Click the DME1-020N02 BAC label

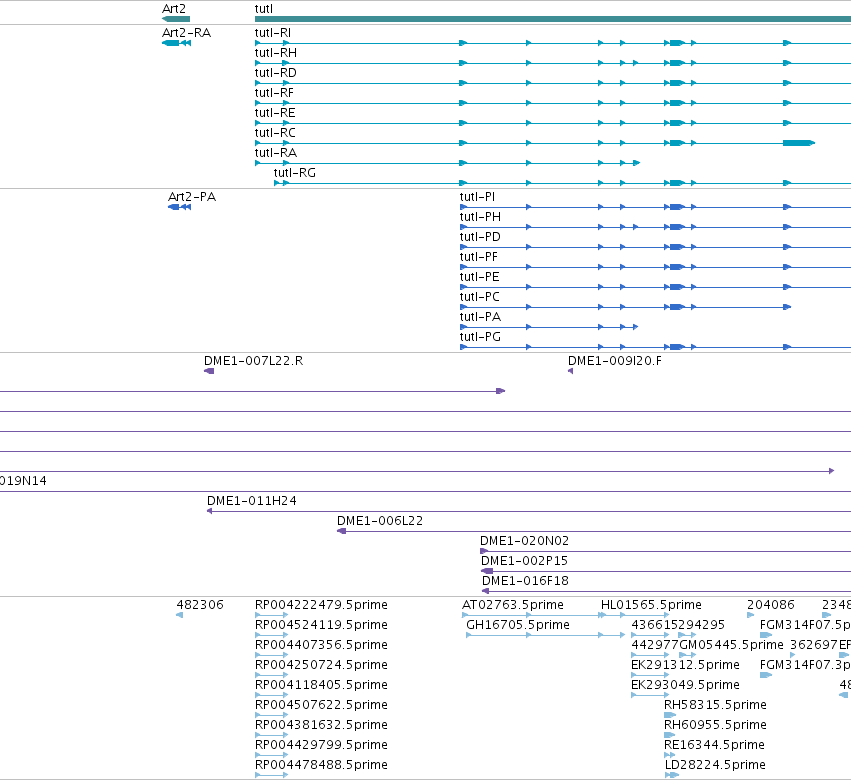524,541
